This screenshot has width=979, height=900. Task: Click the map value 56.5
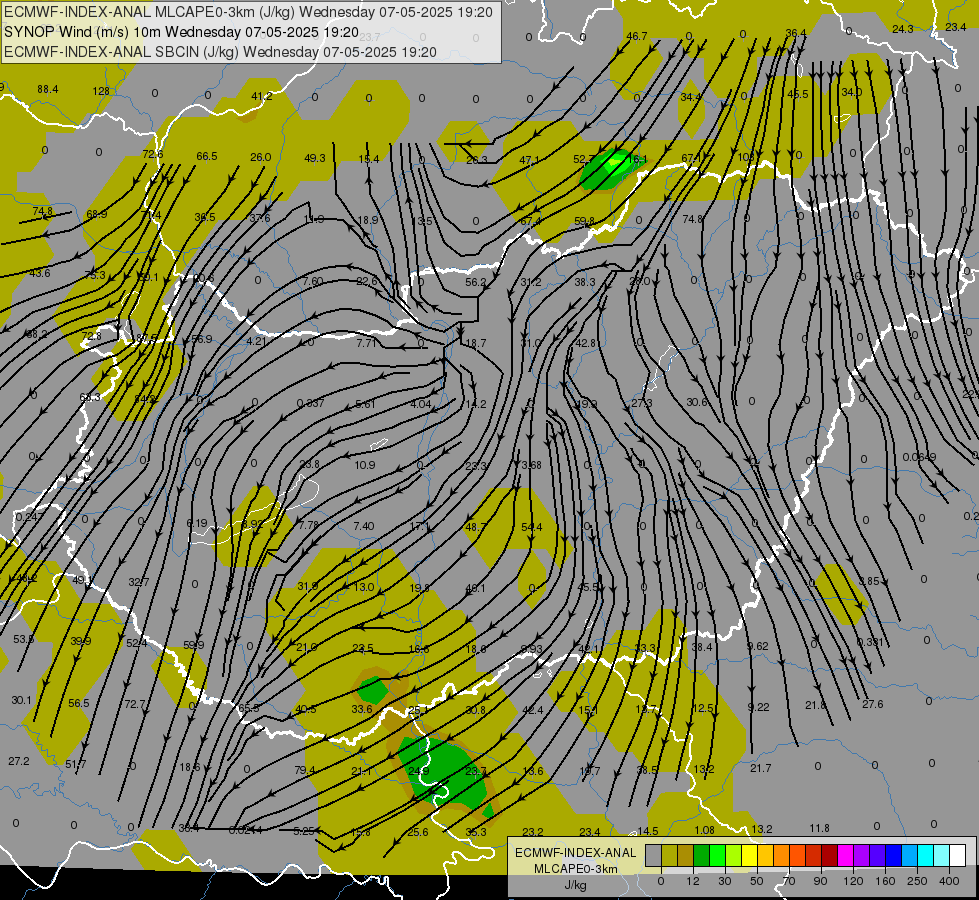pos(79,703)
